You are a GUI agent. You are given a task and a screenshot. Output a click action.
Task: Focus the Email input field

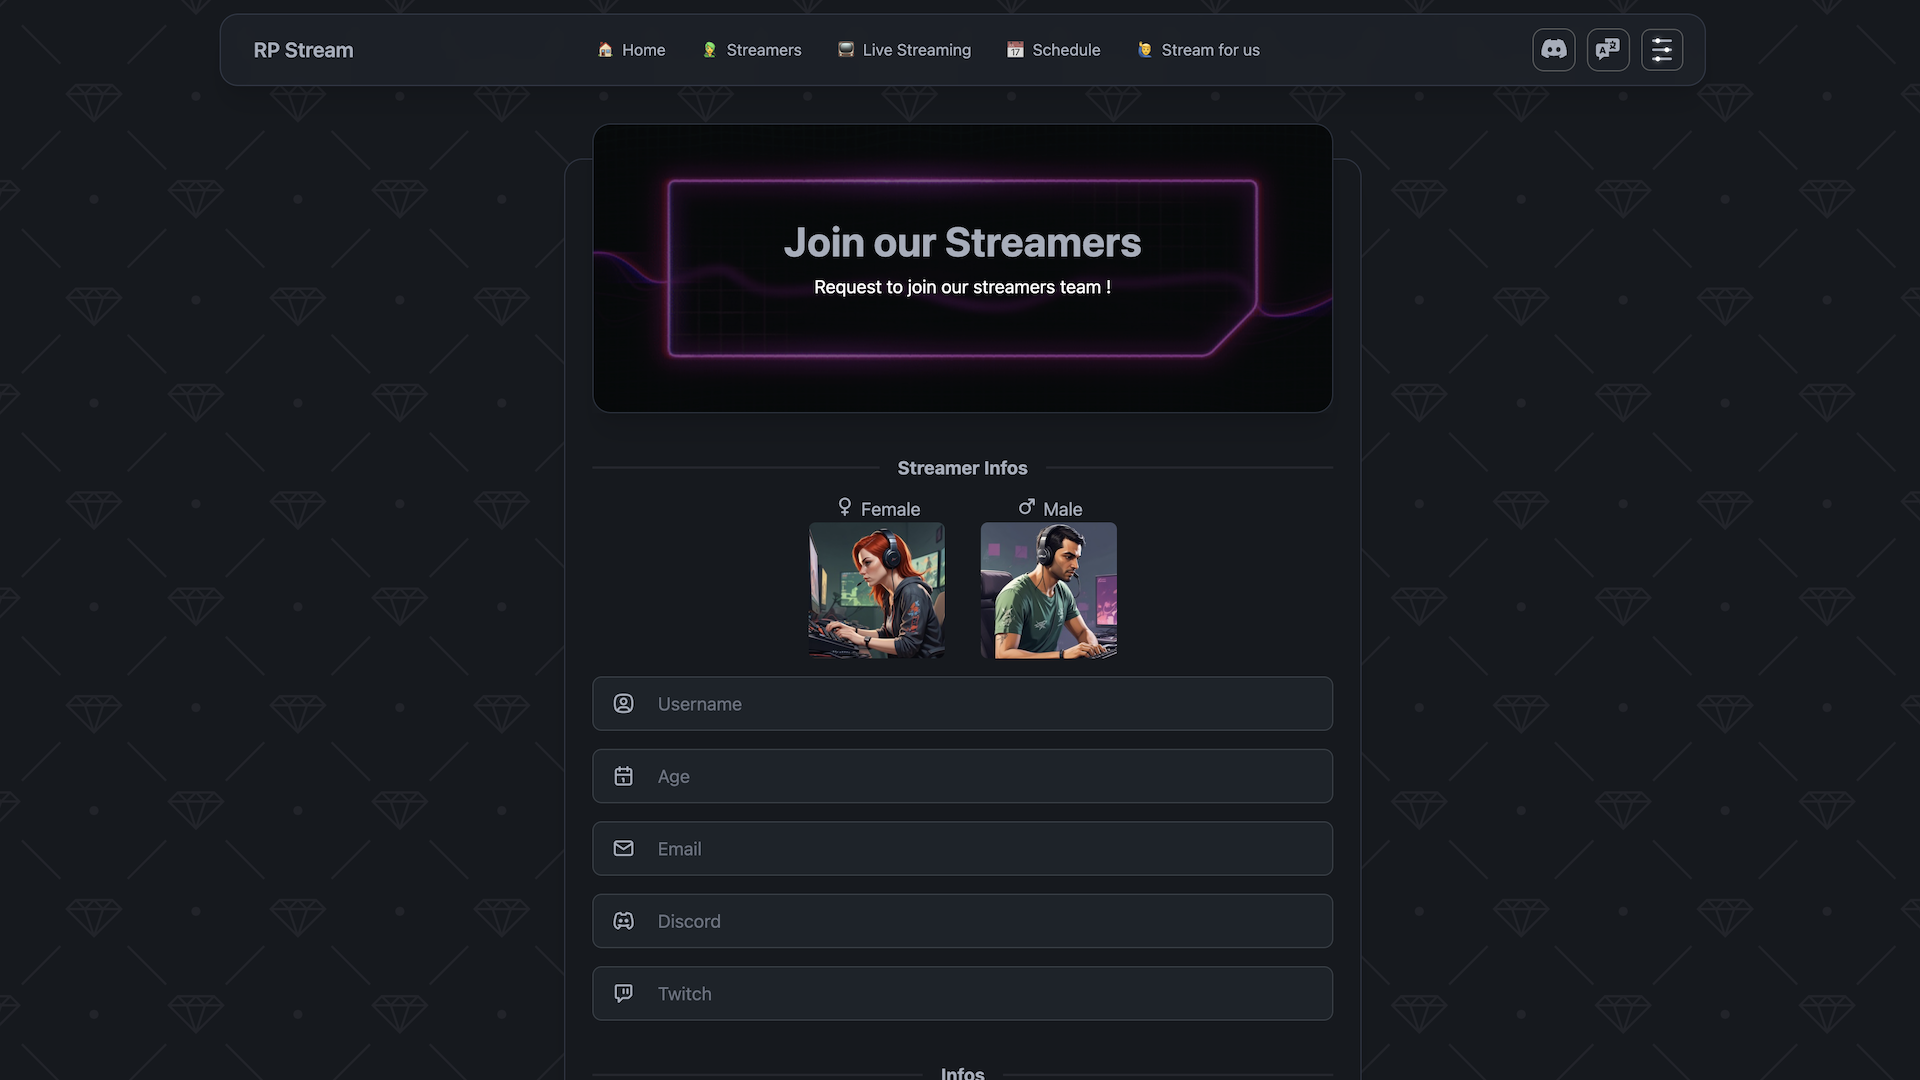point(962,849)
